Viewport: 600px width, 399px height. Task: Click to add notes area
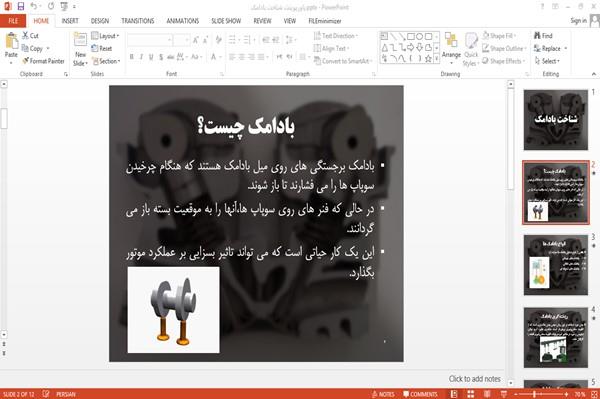(474, 379)
